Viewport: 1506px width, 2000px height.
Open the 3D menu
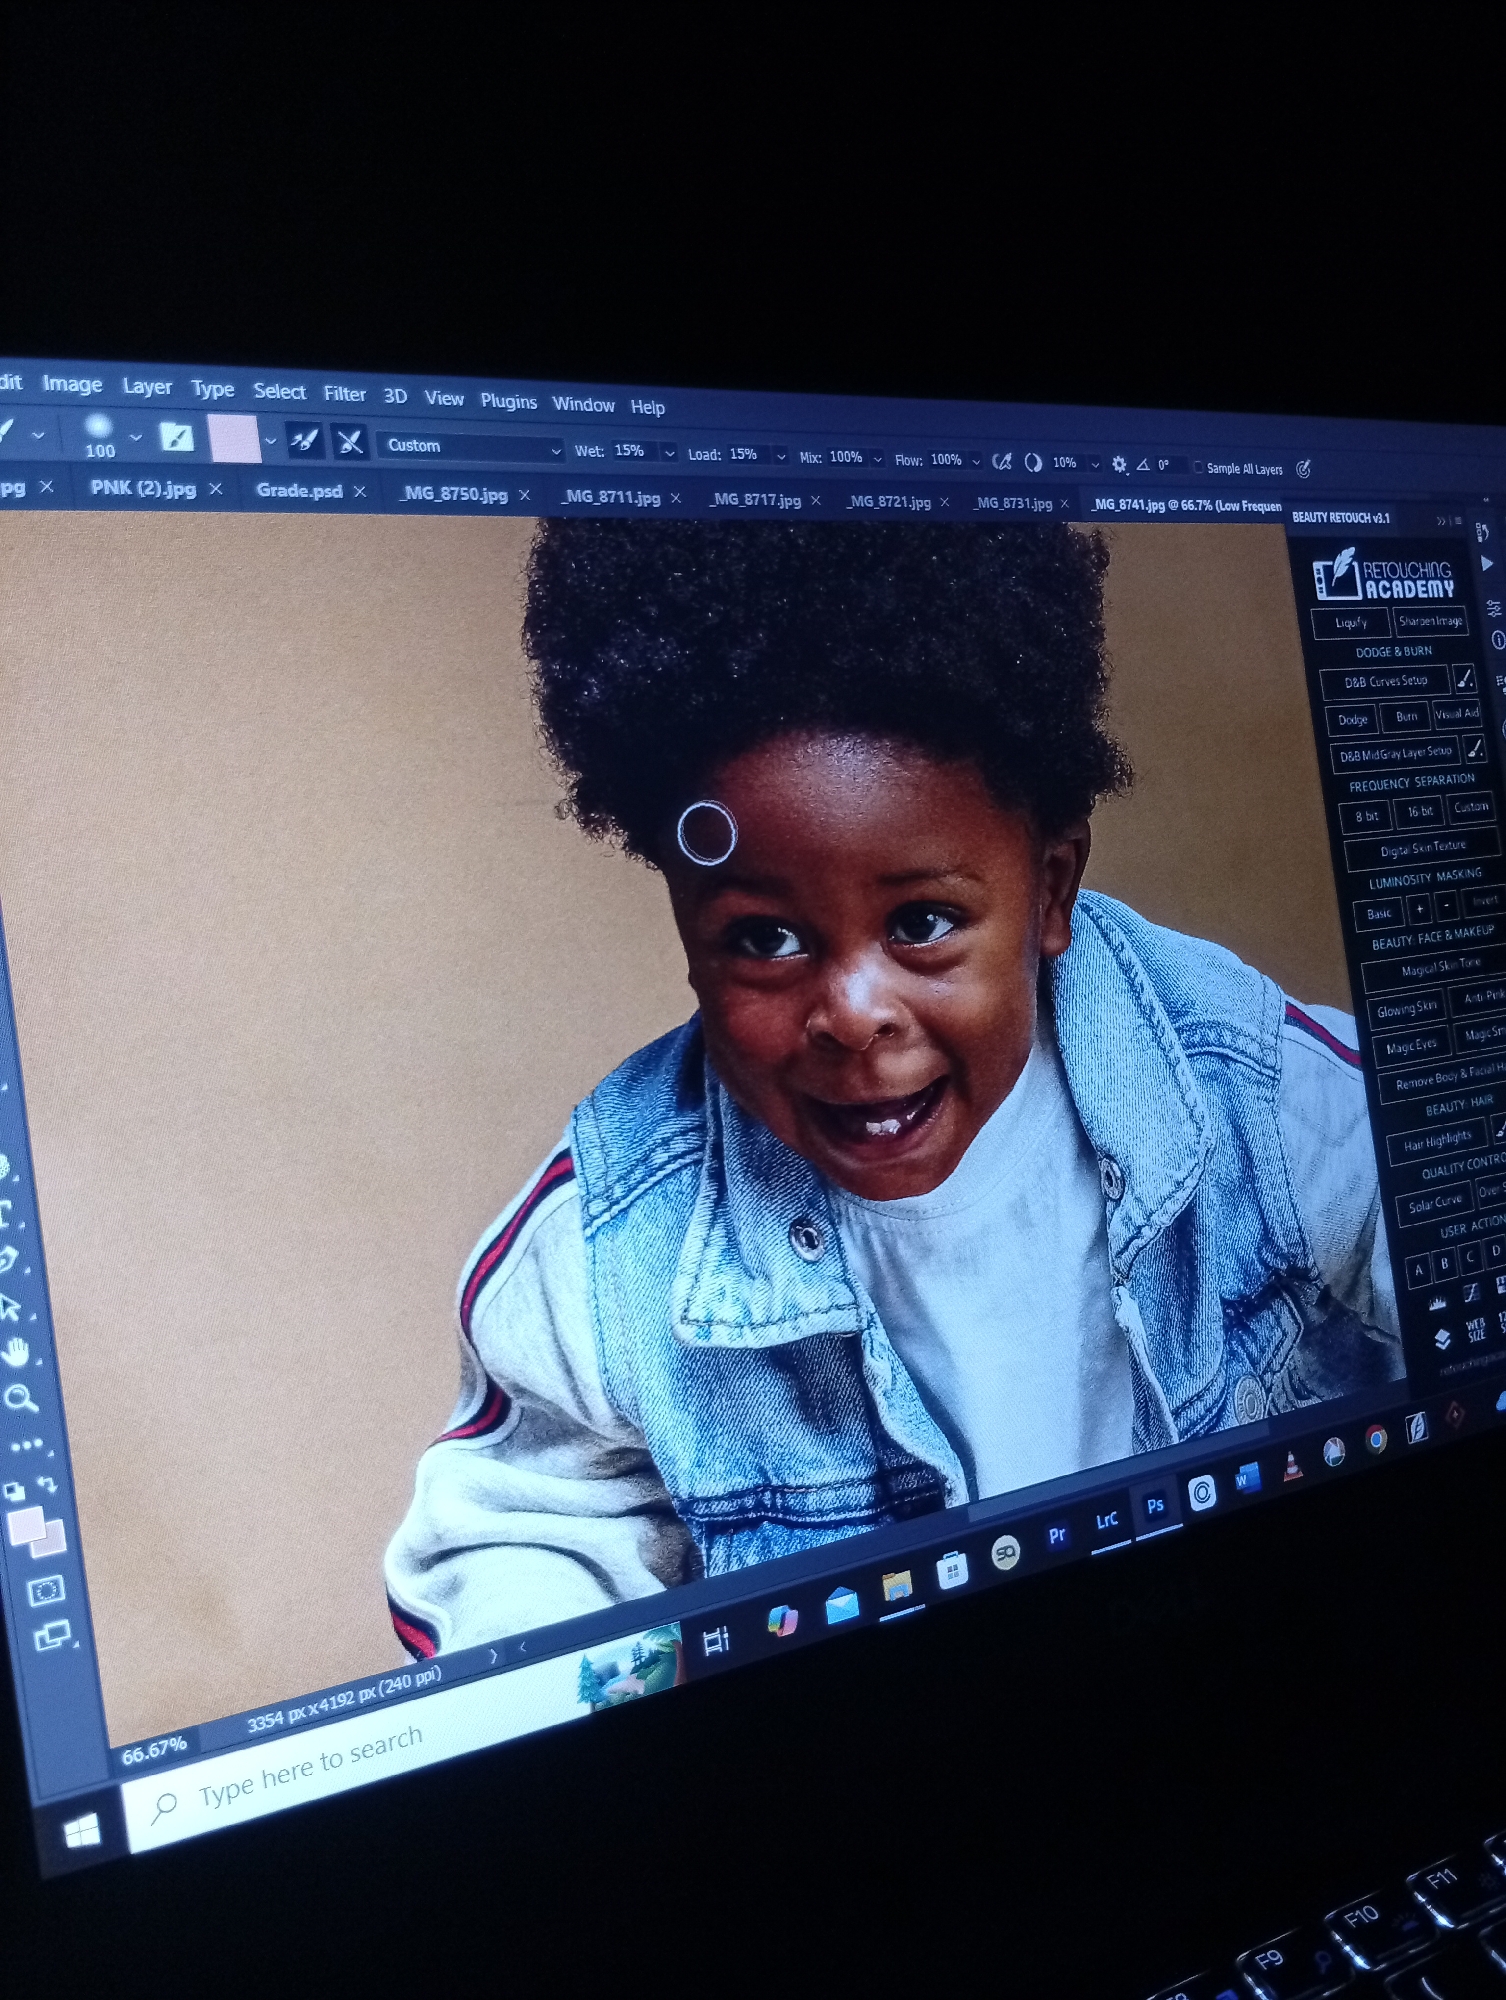(x=395, y=396)
